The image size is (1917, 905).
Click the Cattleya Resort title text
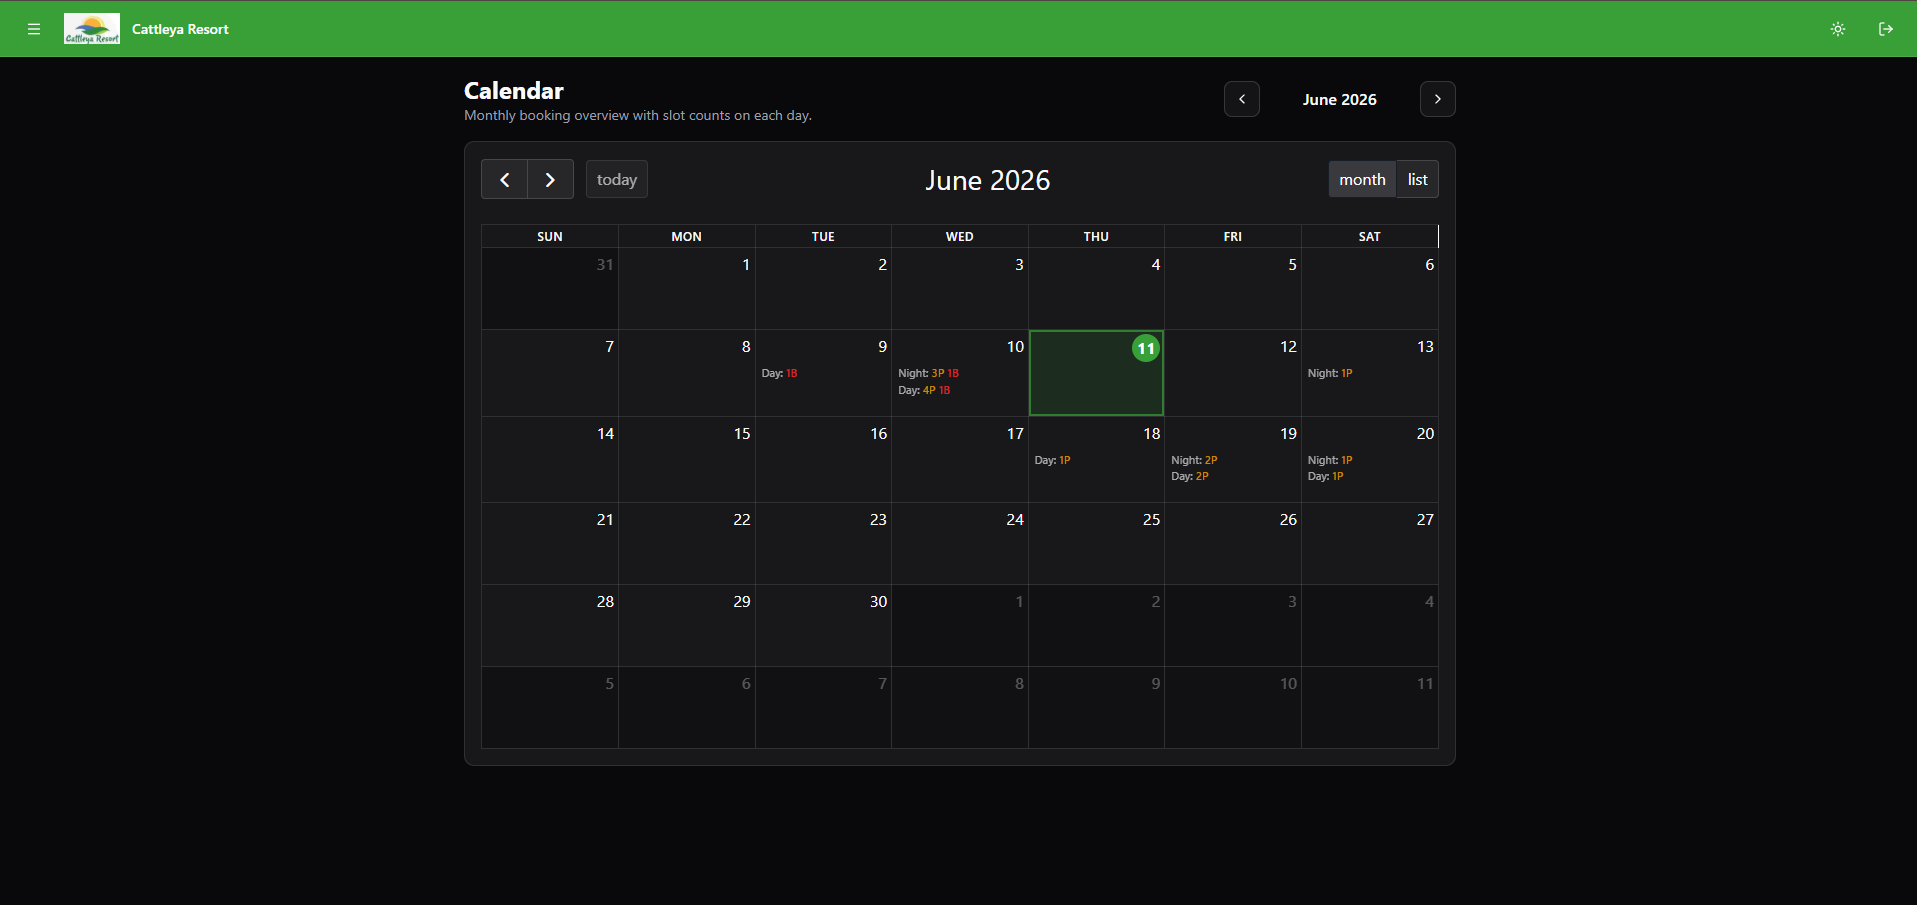point(180,29)
